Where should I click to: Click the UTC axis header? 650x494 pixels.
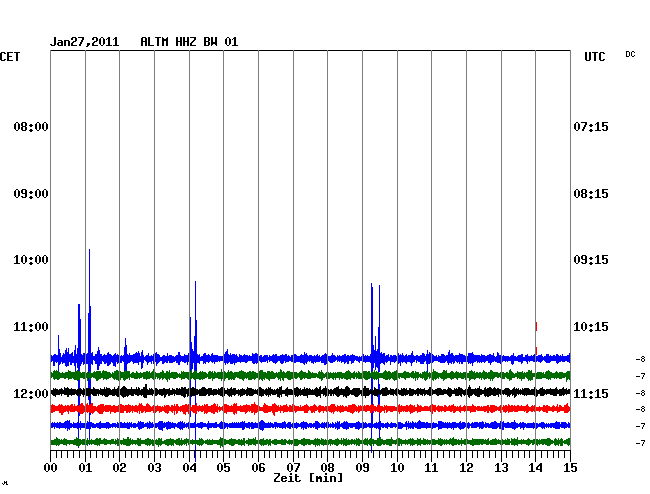pos(594,57)
